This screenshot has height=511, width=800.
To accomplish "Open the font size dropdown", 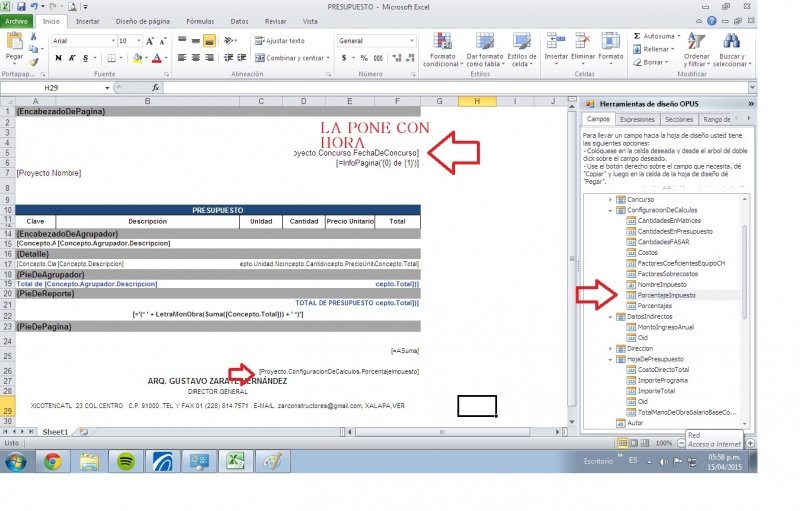I will [x=138, y=41].
